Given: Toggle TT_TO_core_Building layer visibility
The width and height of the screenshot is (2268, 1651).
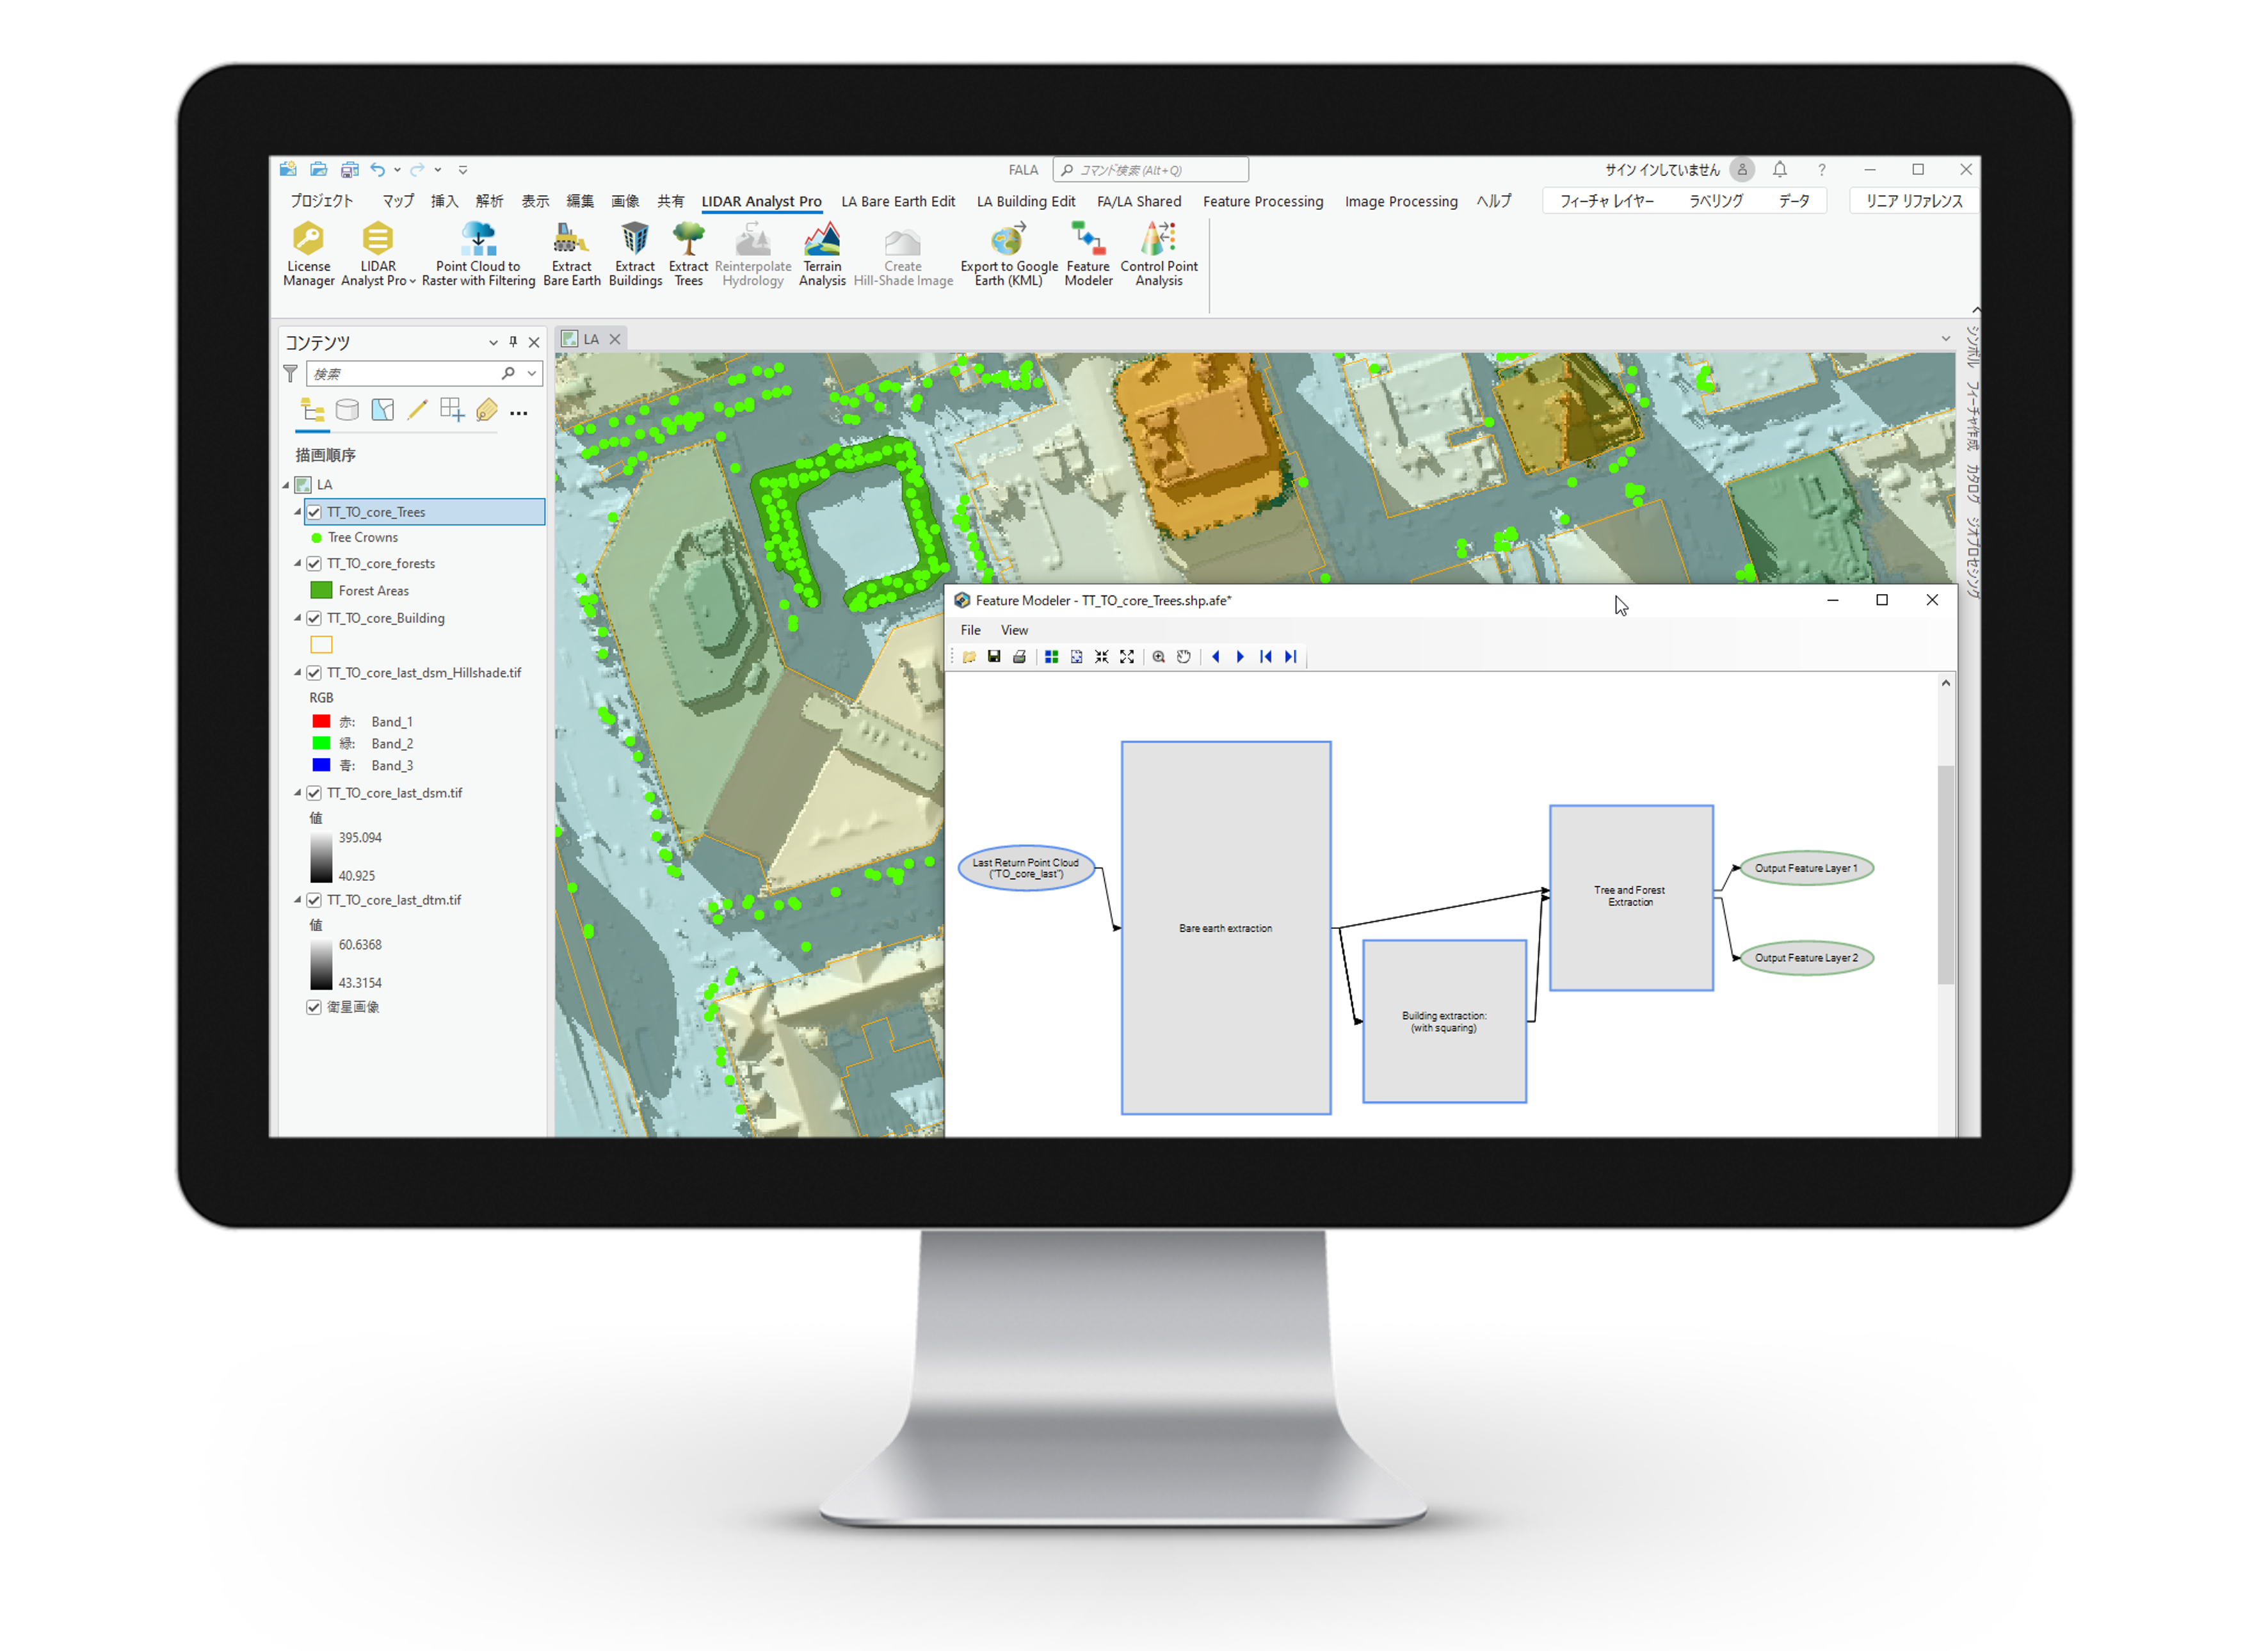Looking at the screenshot, I should click(x=314, y=619).
